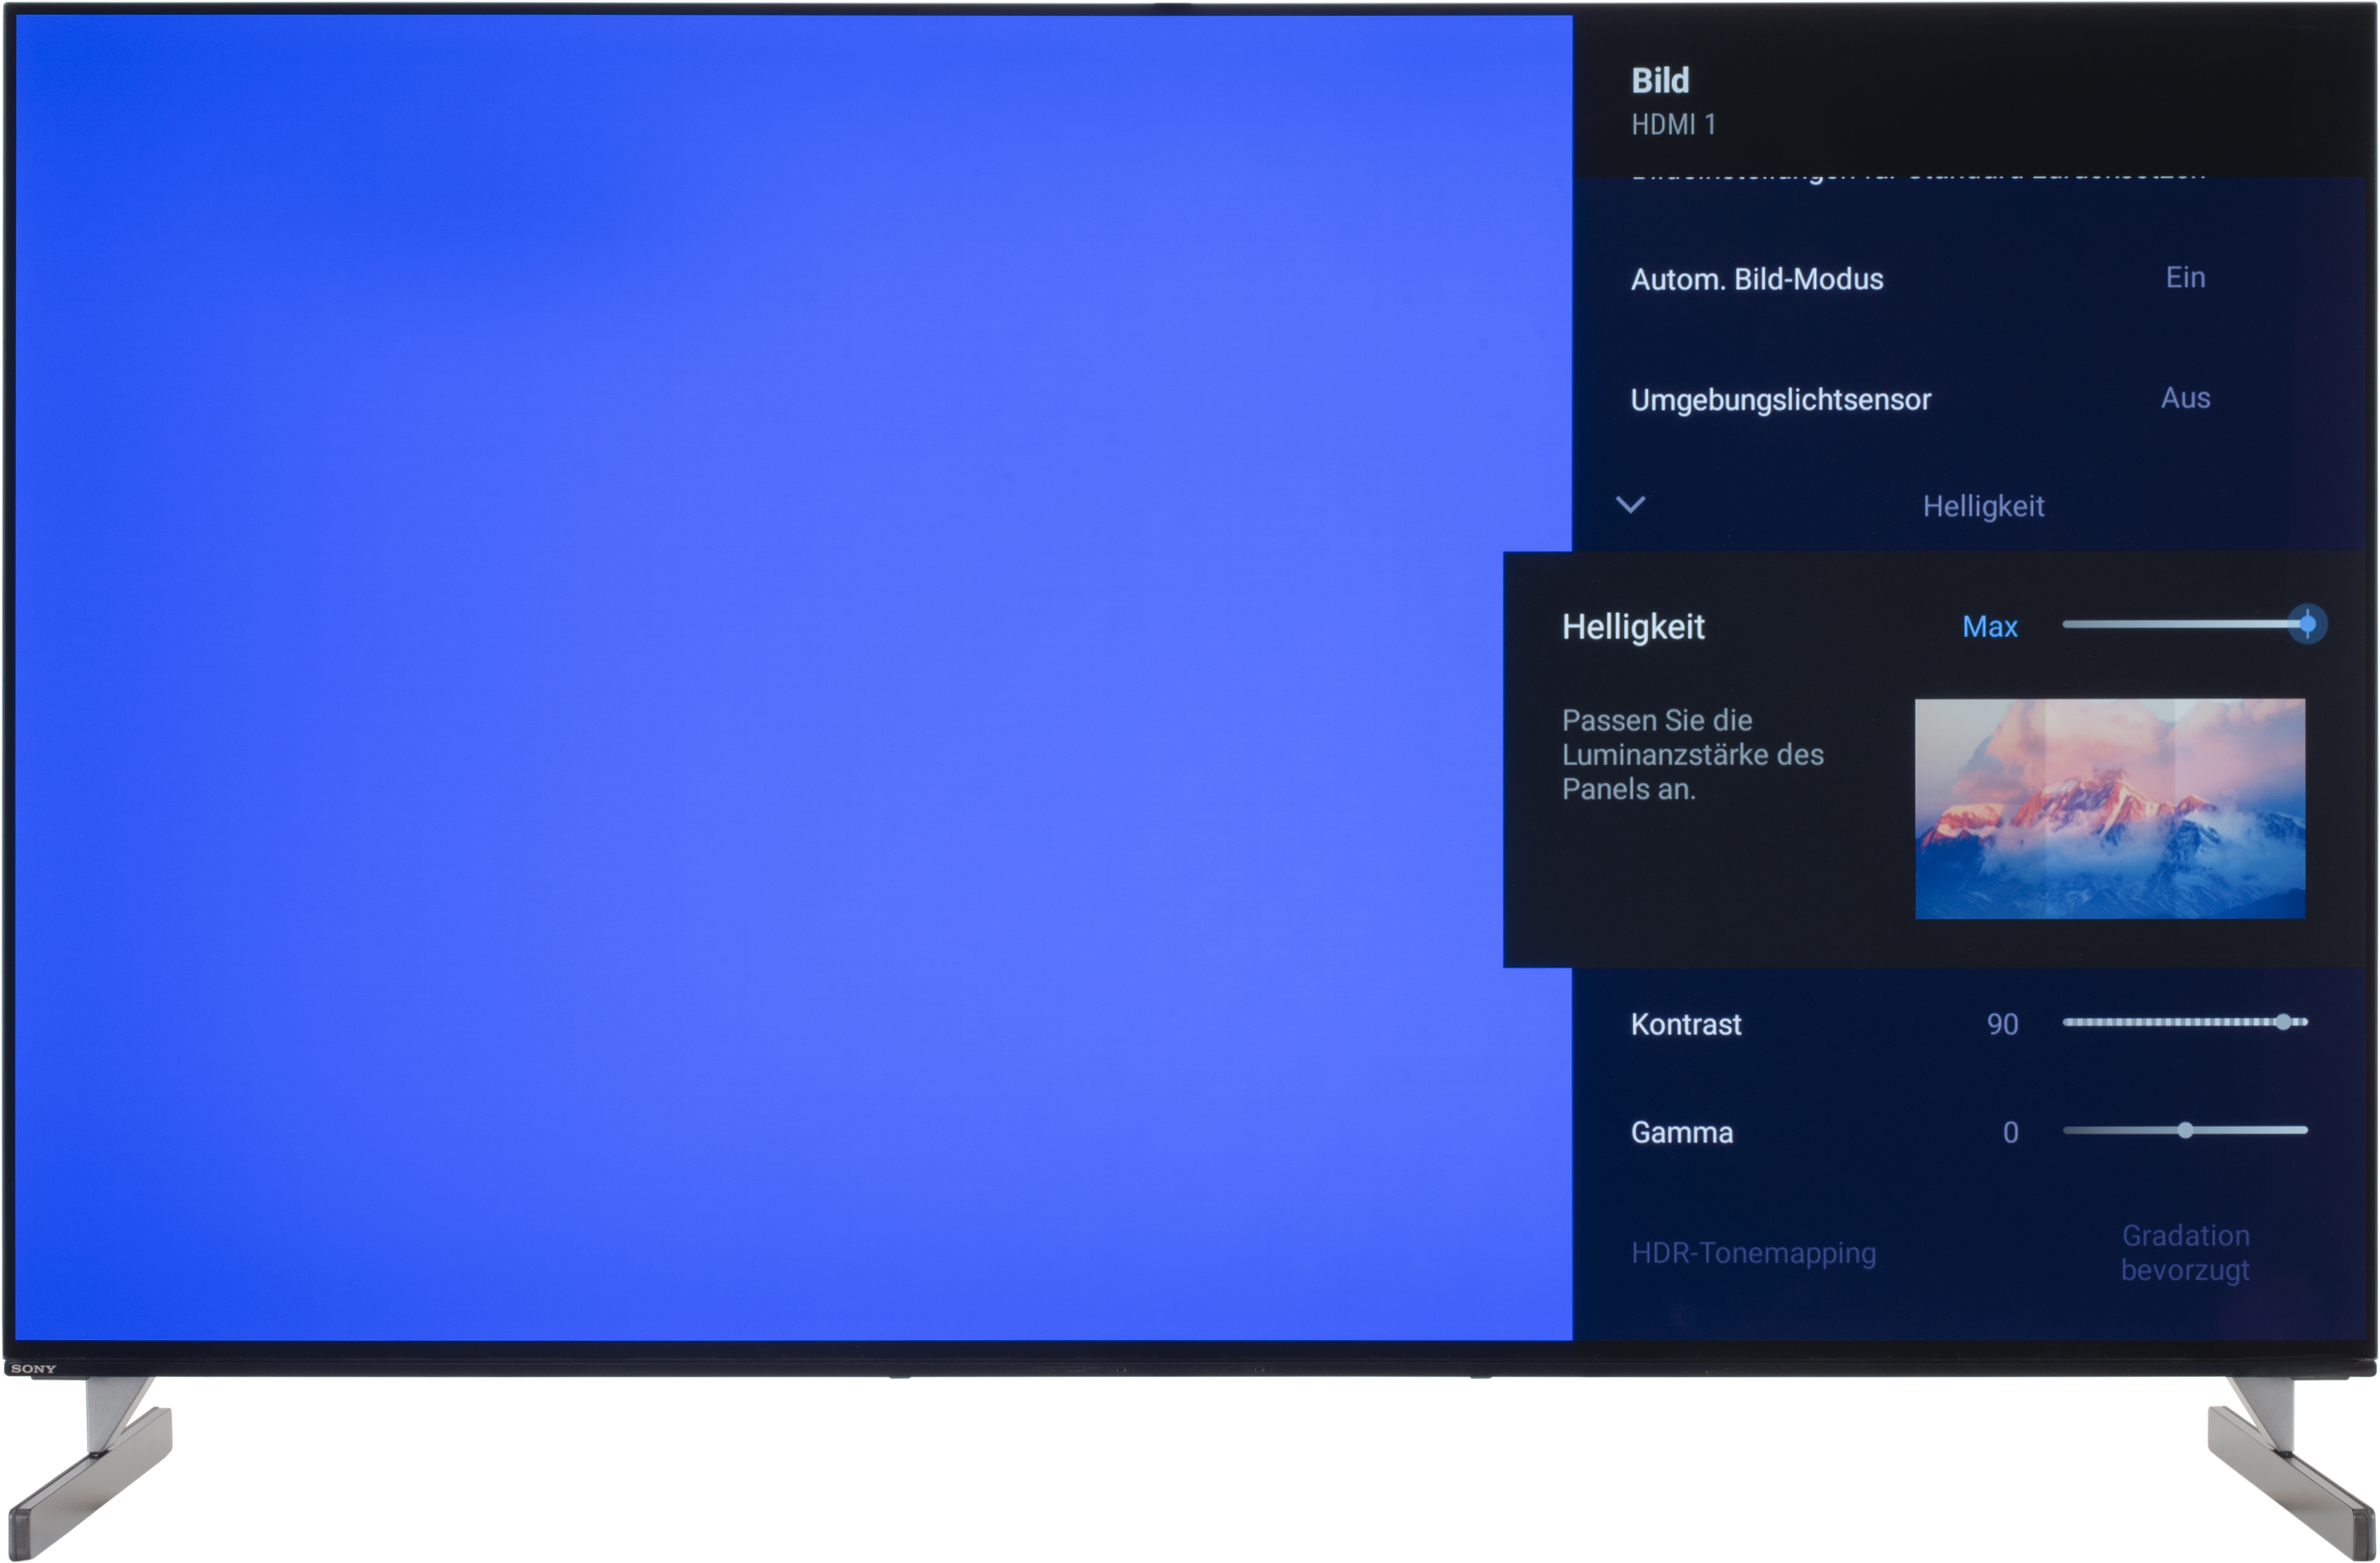Click the Helligkeit slider handle at Max
This screenshot has width=2380, height=1563.
(x=2306, y=625)
